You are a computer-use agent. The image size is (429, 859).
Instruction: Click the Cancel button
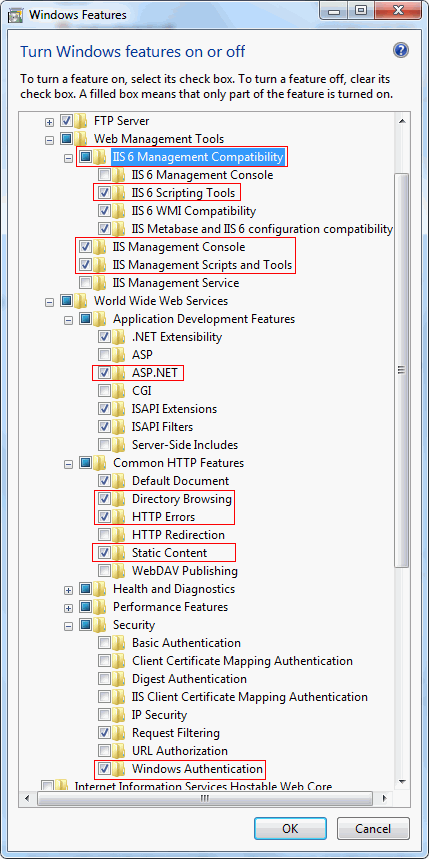coord(373,828)
